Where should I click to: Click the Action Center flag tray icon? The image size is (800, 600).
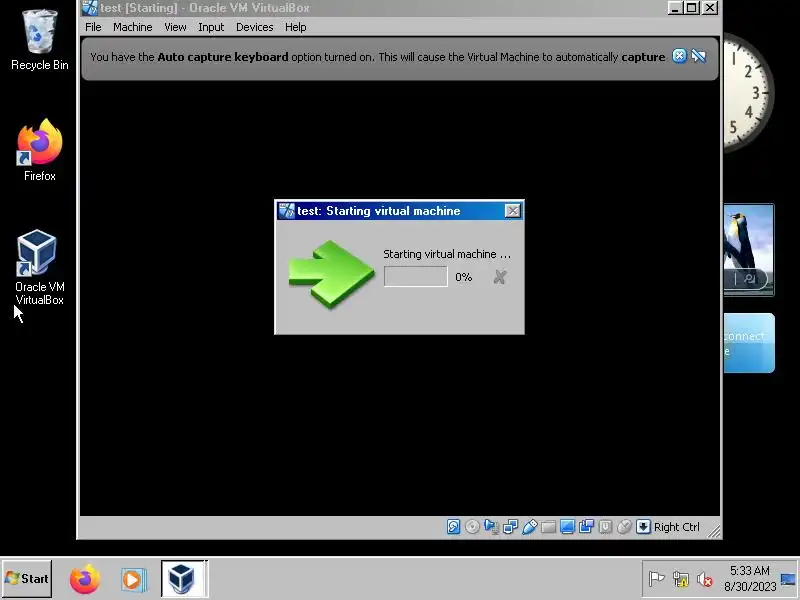pos(656,579)
